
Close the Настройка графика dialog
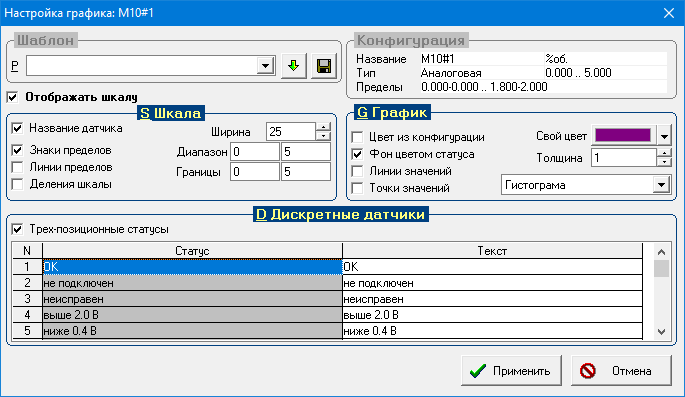click(669, 13)
